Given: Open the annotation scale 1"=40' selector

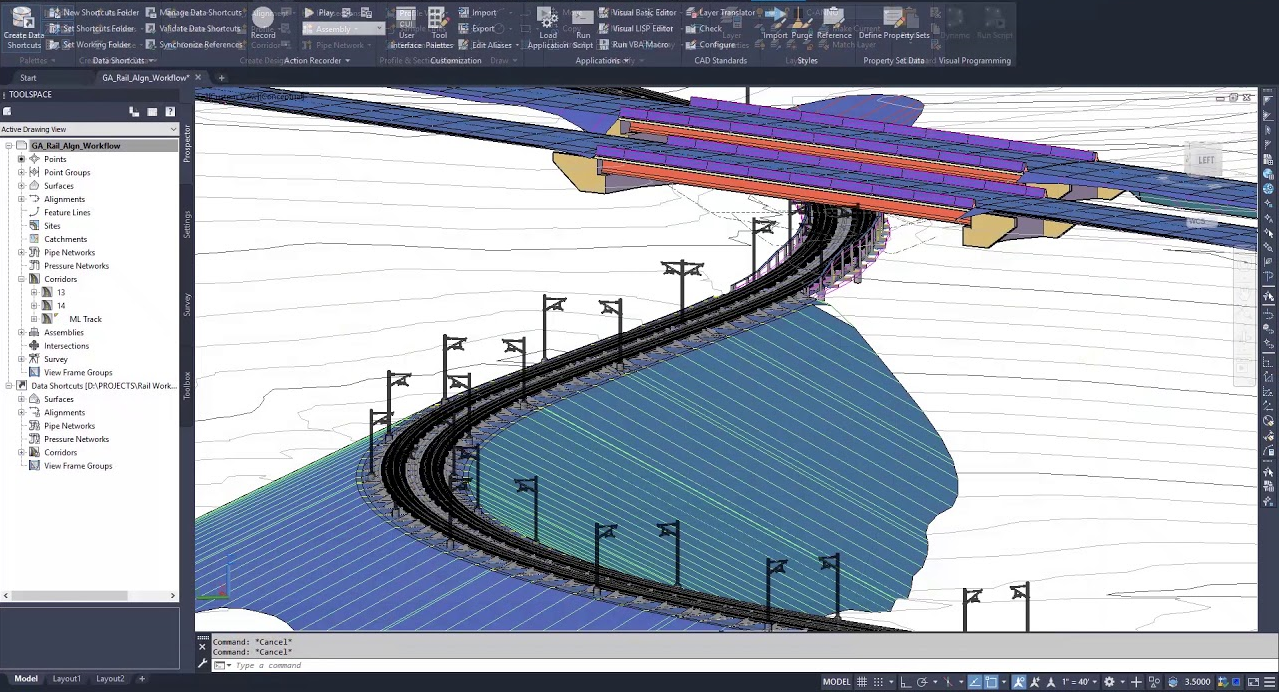Looking at the screenshot, I should point(1075,682).
